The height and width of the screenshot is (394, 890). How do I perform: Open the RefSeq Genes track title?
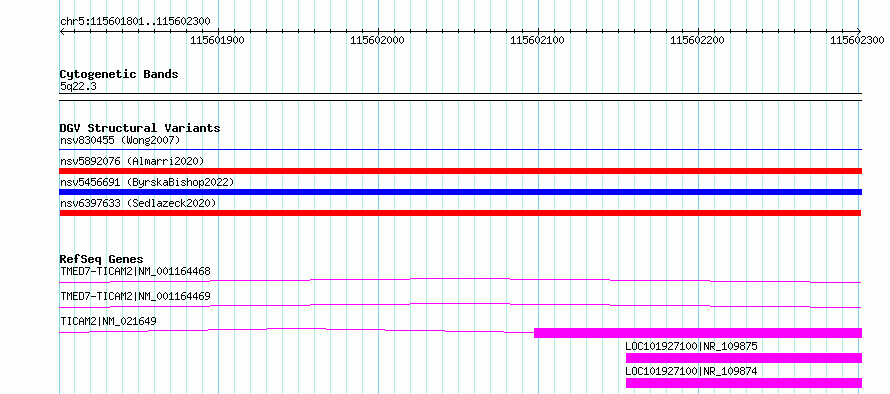tap(102, 259)
